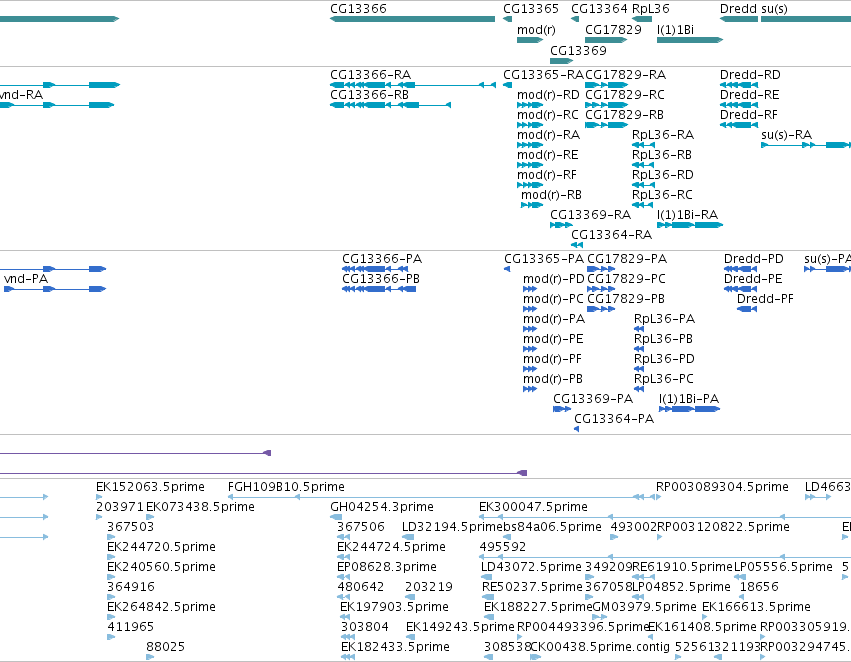Open protein CG13364-PA
851x662 pixels.
pyautogui.click(x=614, y=419)
